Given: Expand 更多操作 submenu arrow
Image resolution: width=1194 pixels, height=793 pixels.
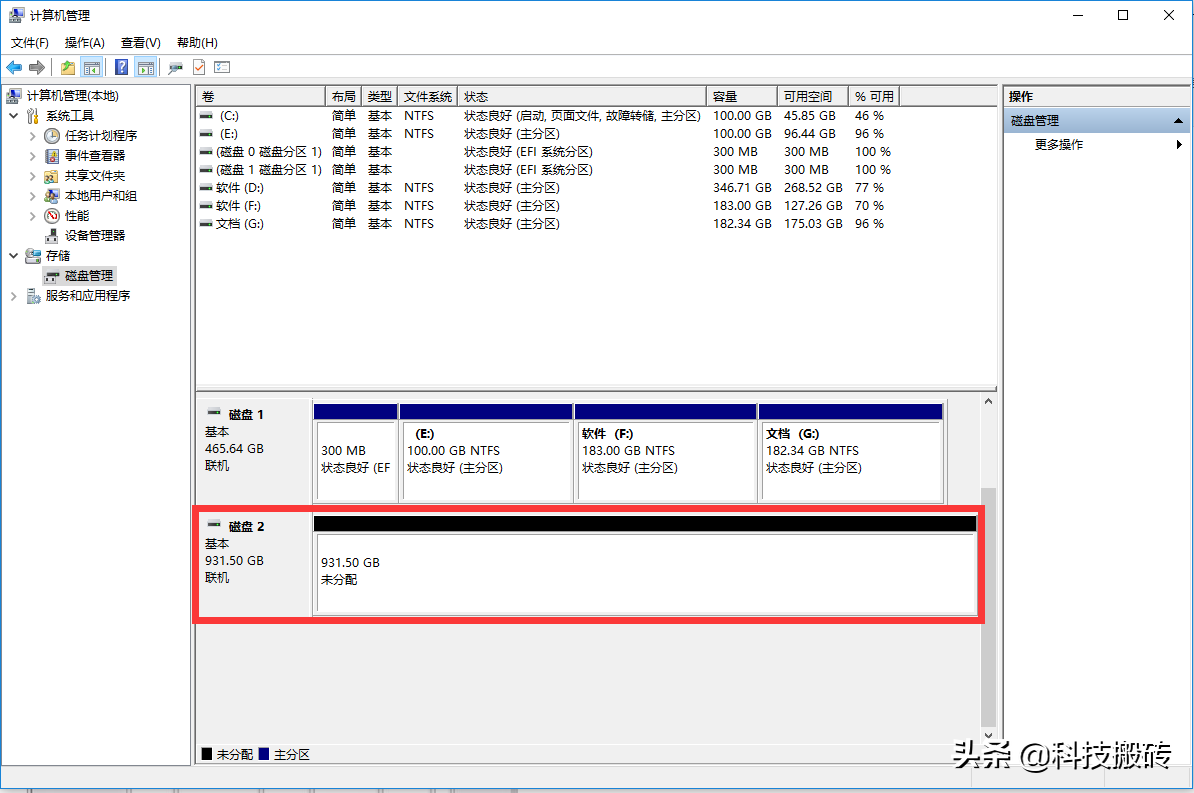Looking at the screenshot, I should pyautogui.click(x=1179, y=145).
